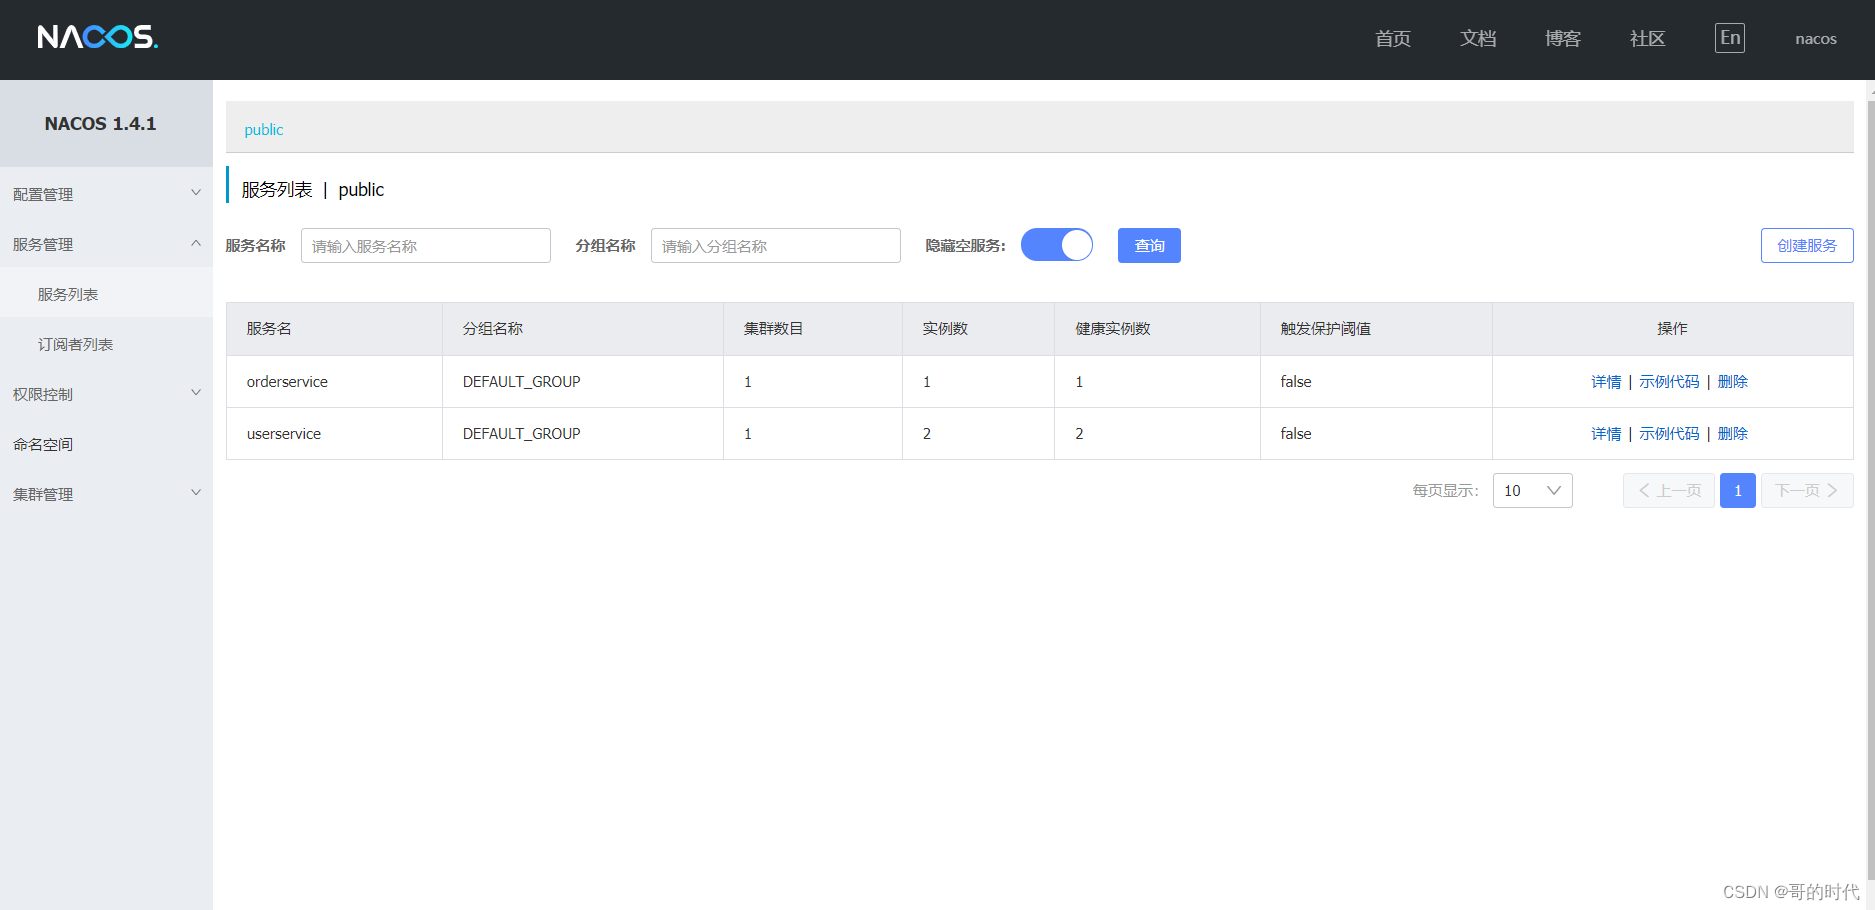Click the false threshold value for orderservice
The width and height of the screenshot is (1875, 910).
tap(1296, 382)
